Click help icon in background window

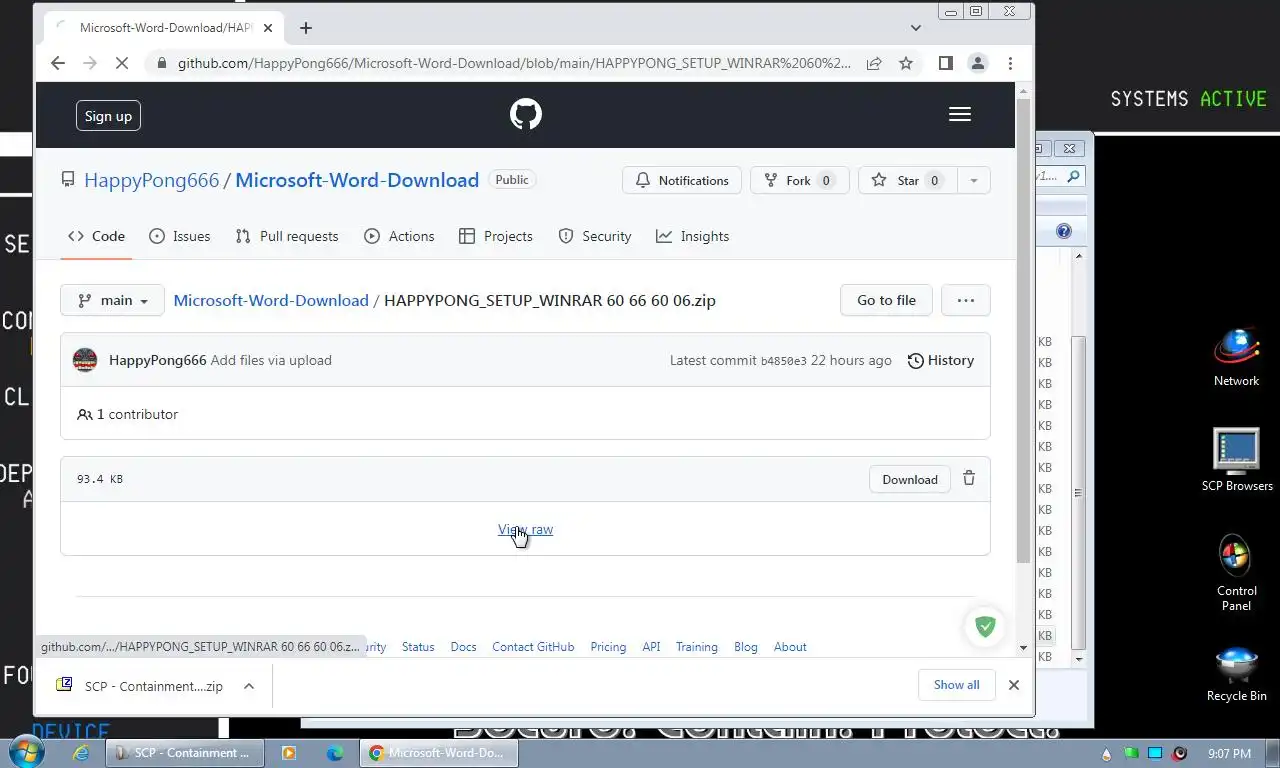pos(1064,231)
